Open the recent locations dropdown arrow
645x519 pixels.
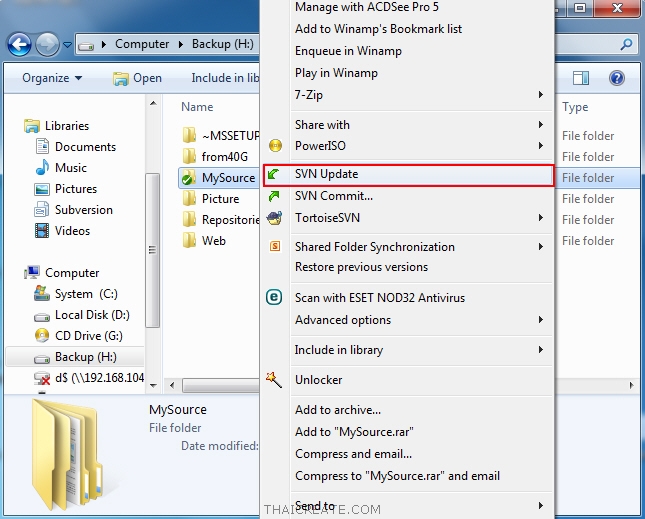[x=67, y=44]
